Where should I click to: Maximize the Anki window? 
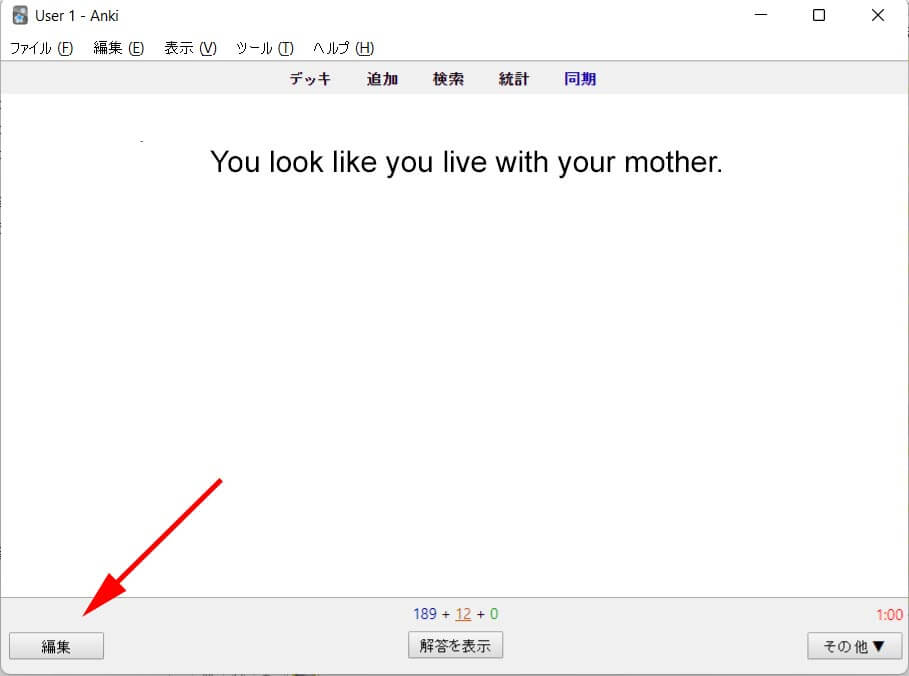point(819,15)
